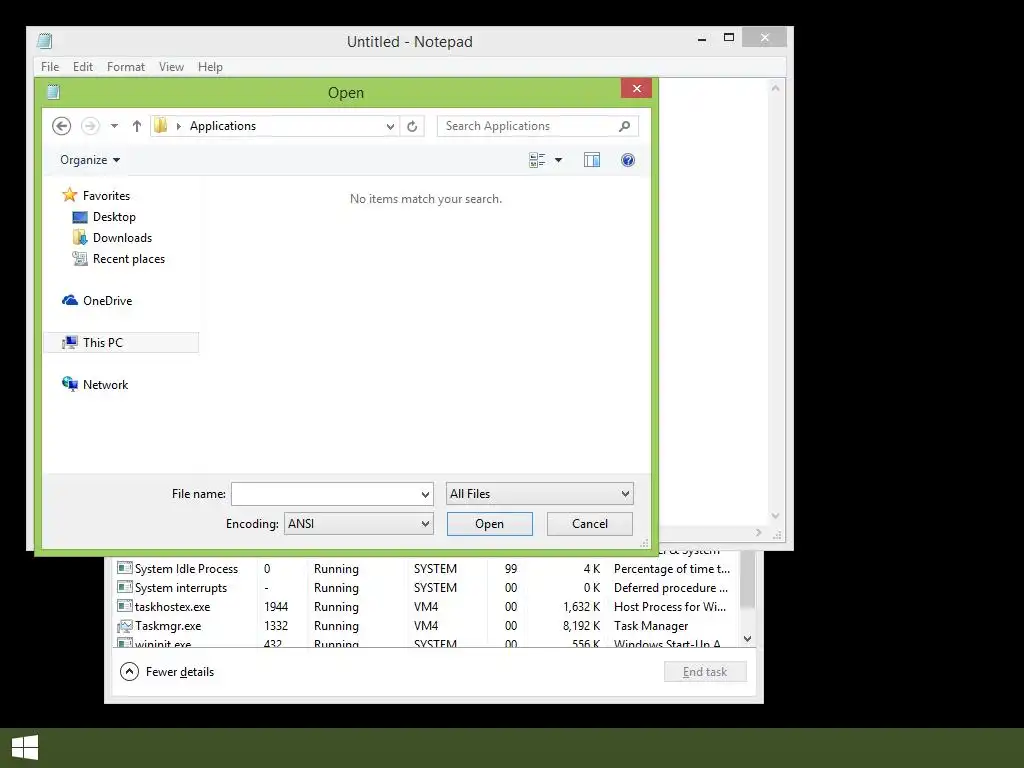Select System interrupts row in Task Manager

[426, 588]
